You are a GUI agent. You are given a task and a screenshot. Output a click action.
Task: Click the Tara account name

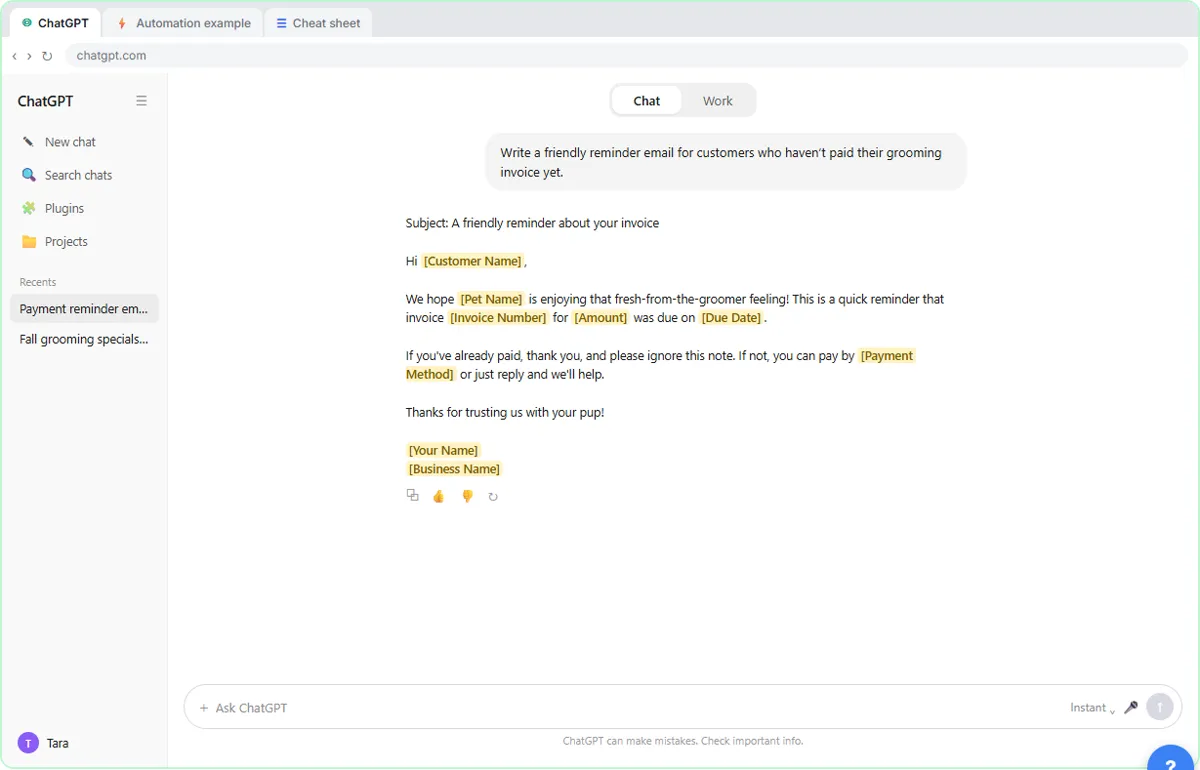click(x=58, y=743)
